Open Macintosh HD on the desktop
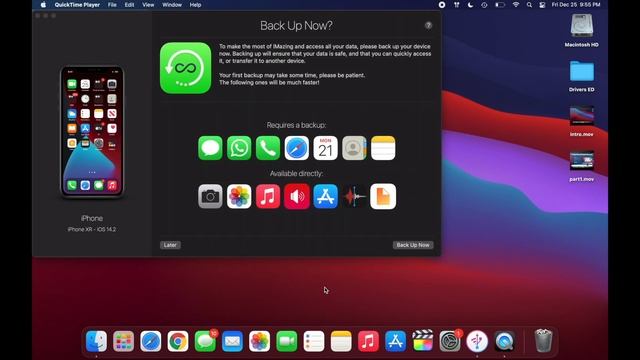Image resolution: width=640 pixels, height=360 pixels. click(x=582, y=26)
